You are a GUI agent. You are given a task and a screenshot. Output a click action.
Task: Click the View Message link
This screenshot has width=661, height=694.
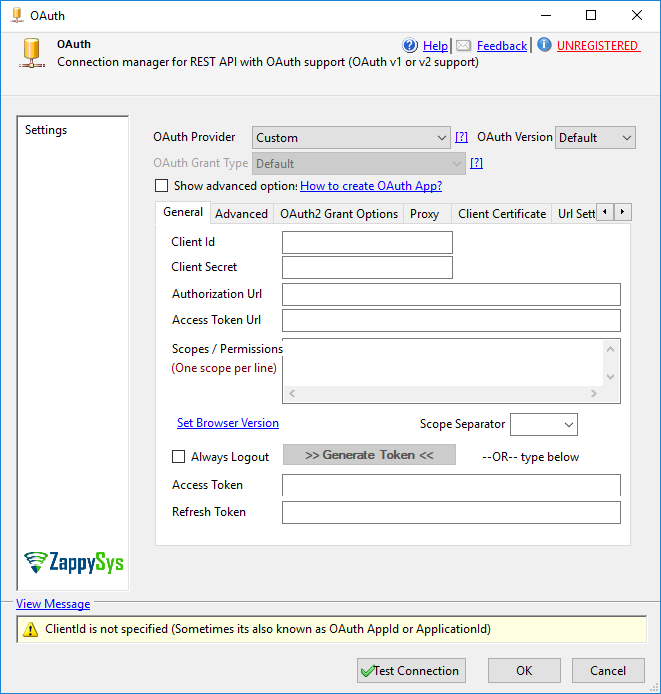53,604
